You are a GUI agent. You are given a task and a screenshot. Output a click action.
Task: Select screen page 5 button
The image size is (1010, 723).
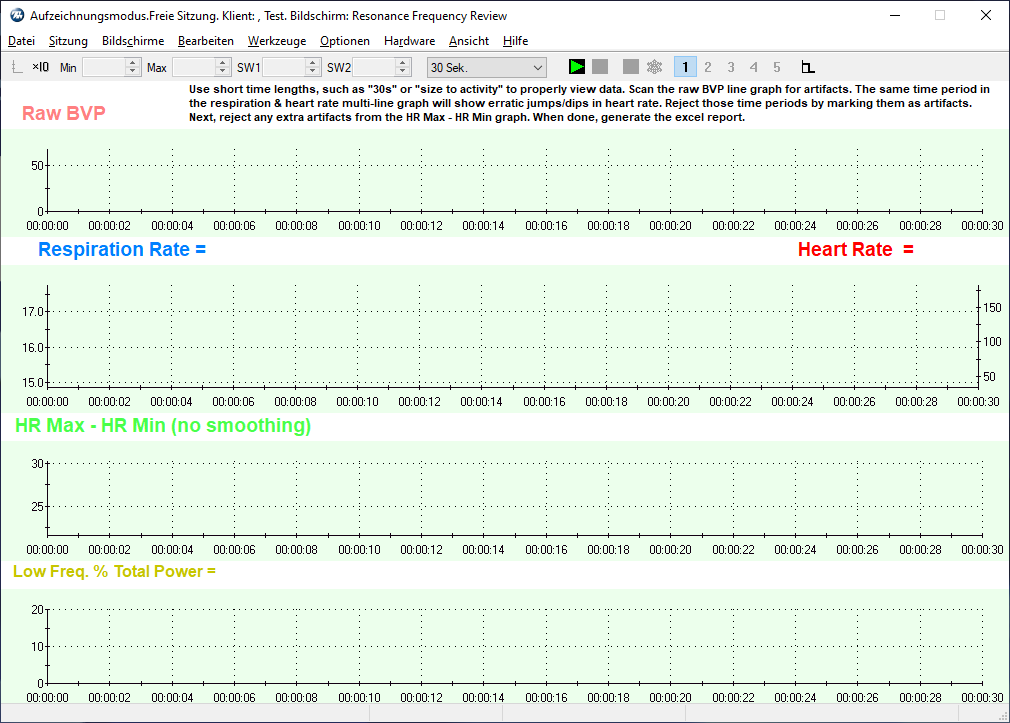click(777, 67)
